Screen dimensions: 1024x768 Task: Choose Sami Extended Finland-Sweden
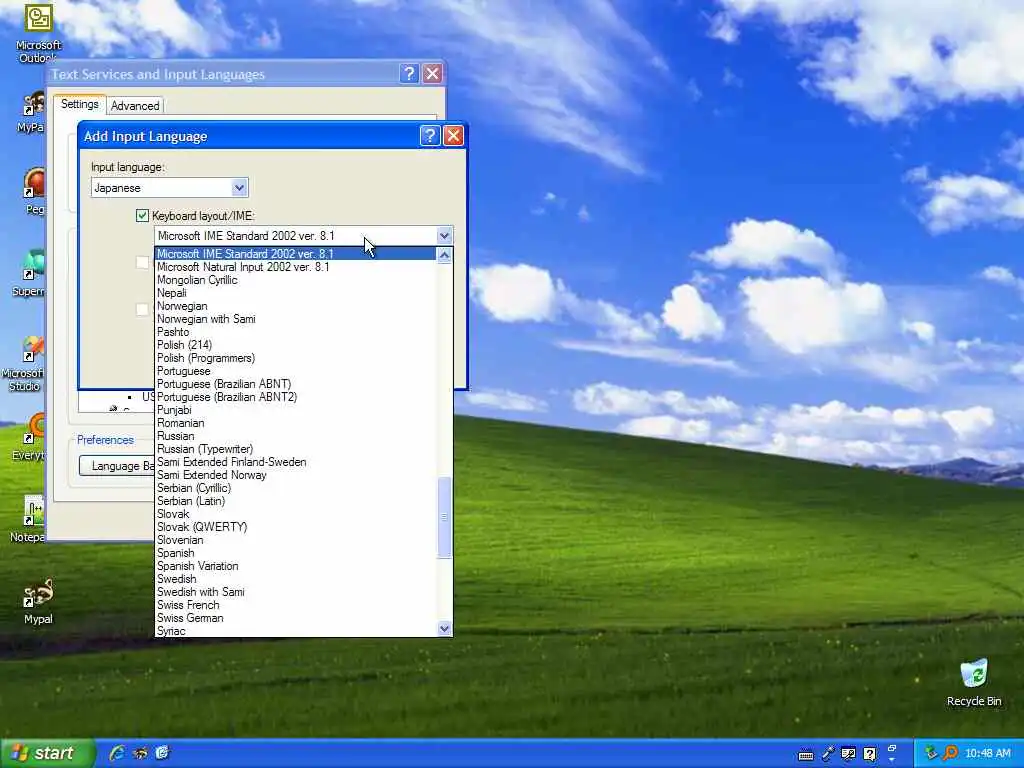(296, 462)
